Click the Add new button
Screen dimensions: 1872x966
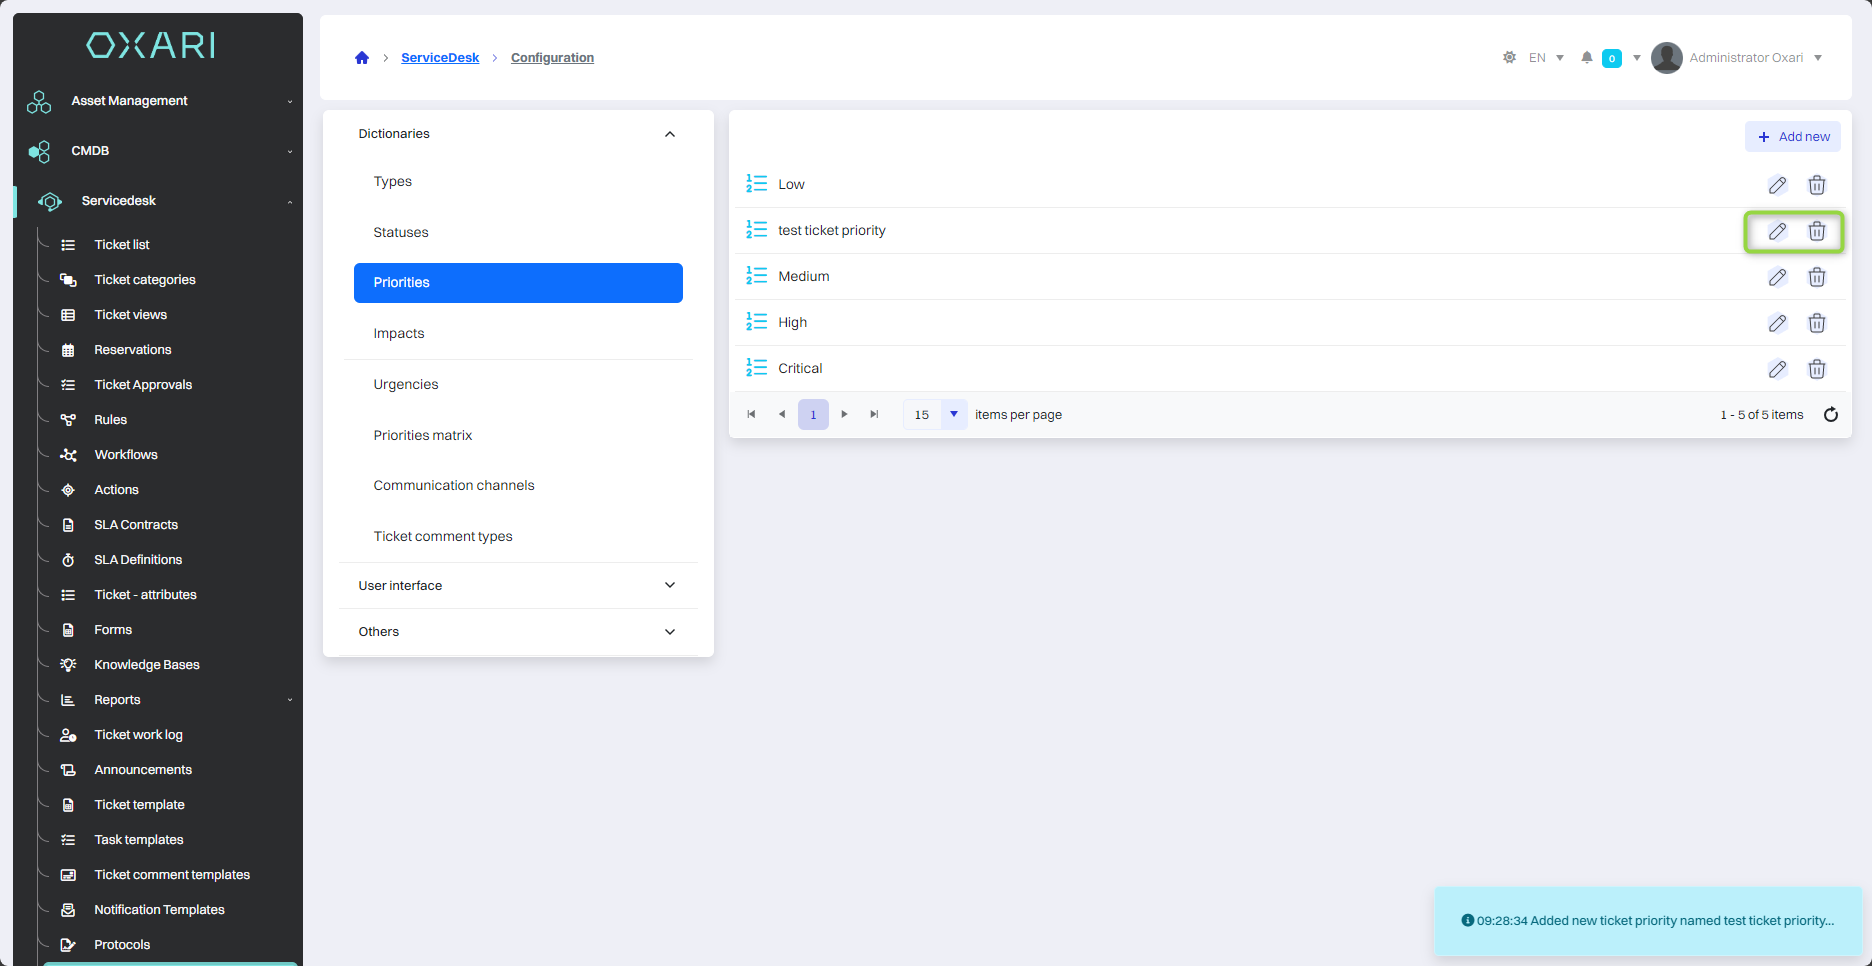[1793, 137]
